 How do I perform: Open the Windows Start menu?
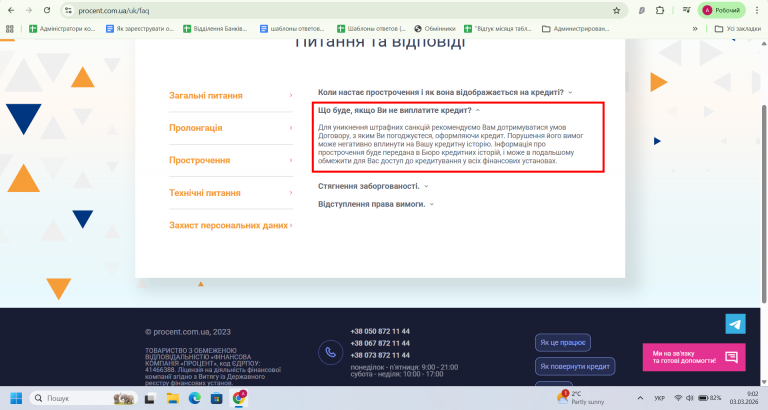tap(16, 398)
